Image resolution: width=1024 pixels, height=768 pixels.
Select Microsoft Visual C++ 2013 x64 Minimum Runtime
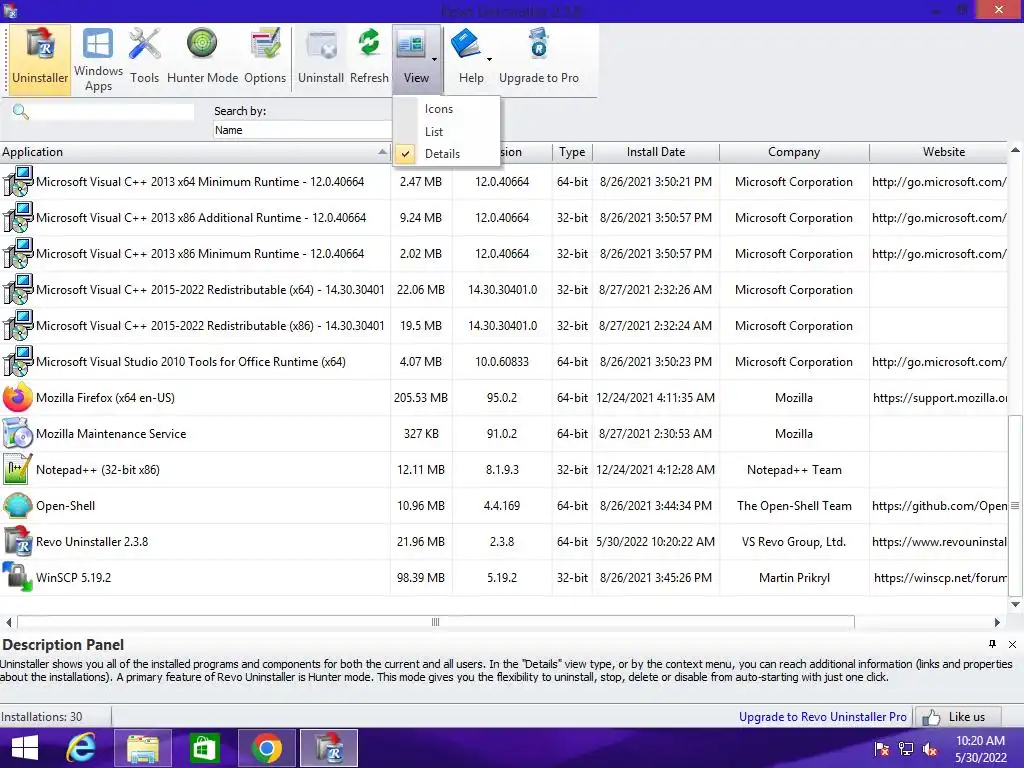[504, 182]
